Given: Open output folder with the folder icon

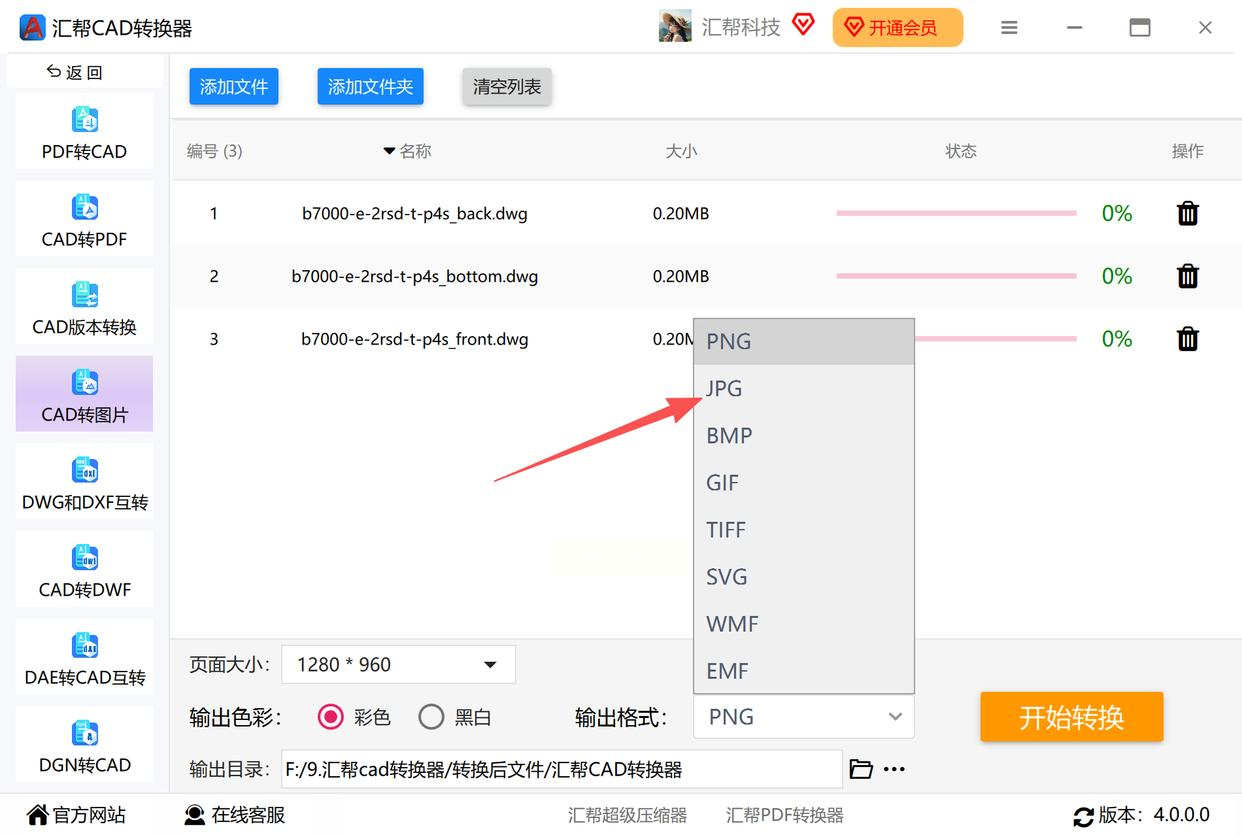Looking at the screenshot, I should pyautogui.click(x=860, y=769).
